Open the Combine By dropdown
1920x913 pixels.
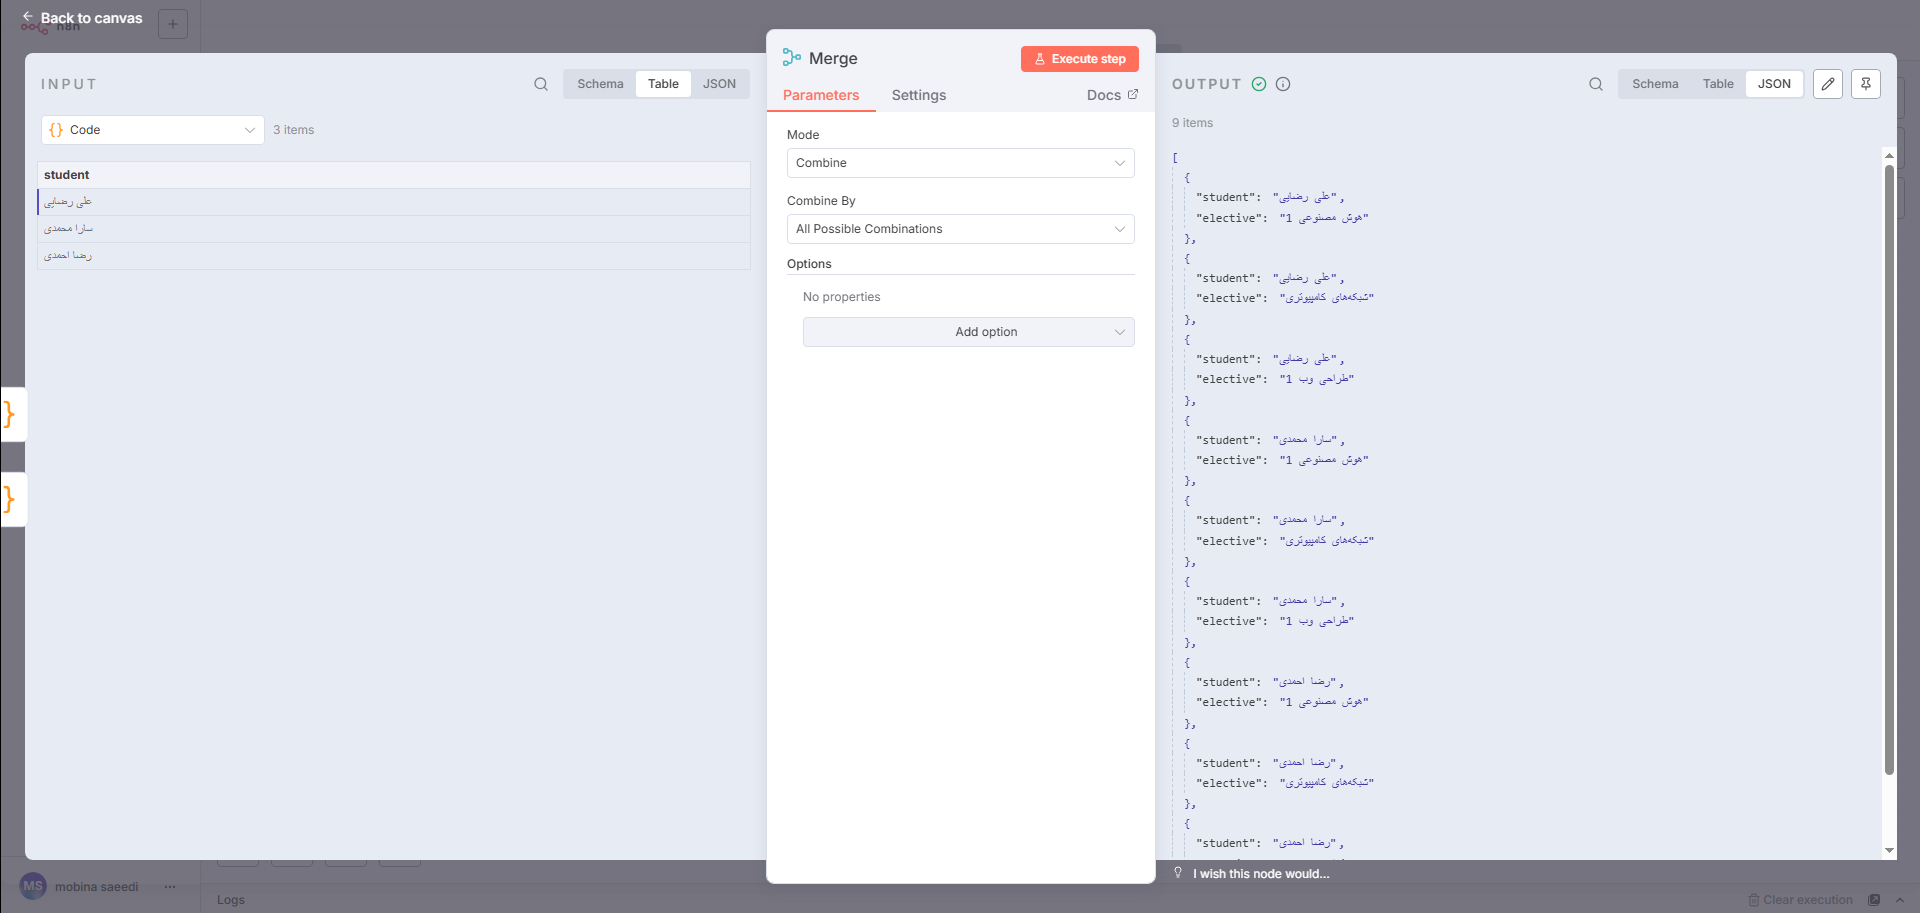pyautogui.click(x=959, y=229)
